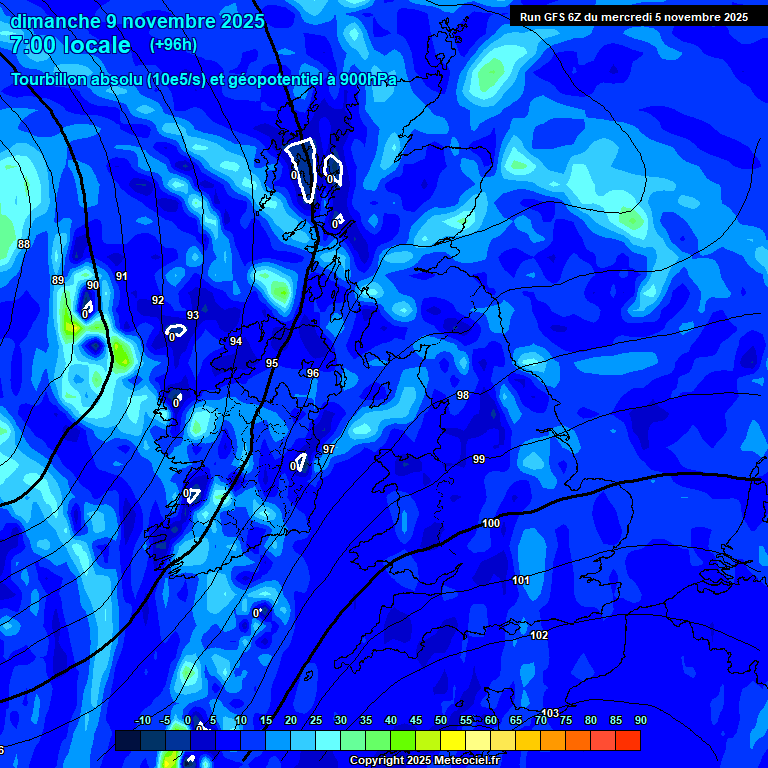Click the red swatch at legend value 90
This screenshot has height=768, width=768.
click(628, 740)
